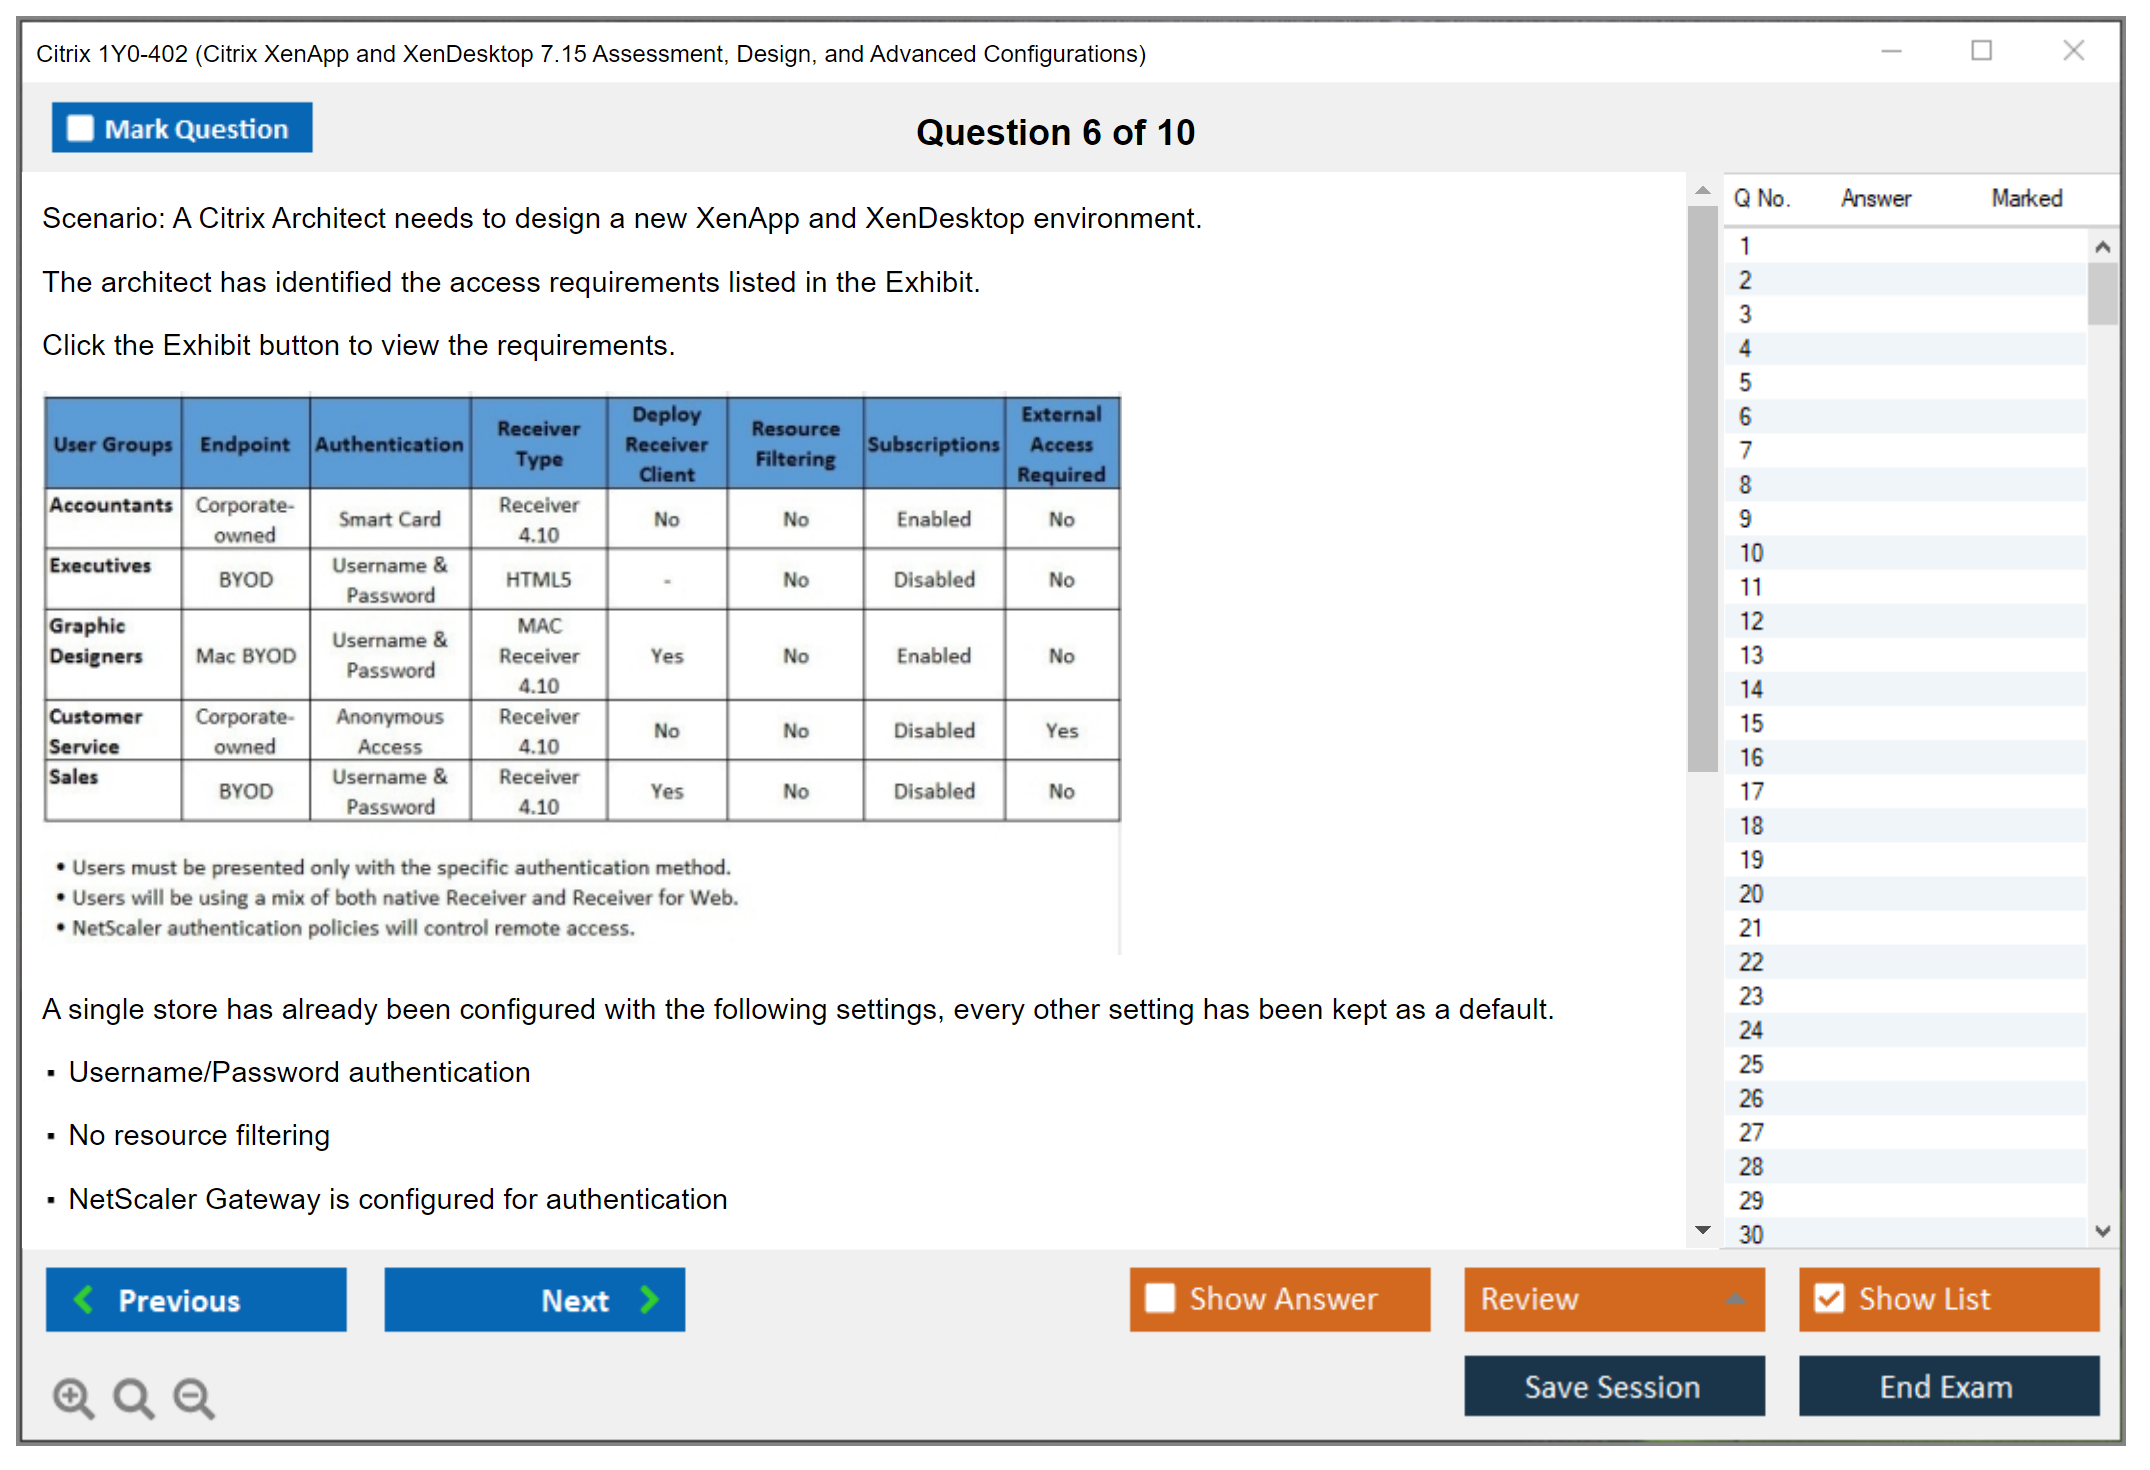Click the question pane vertical scrollbar
Screen dimensions: 2150x1470
[1702, 490]
